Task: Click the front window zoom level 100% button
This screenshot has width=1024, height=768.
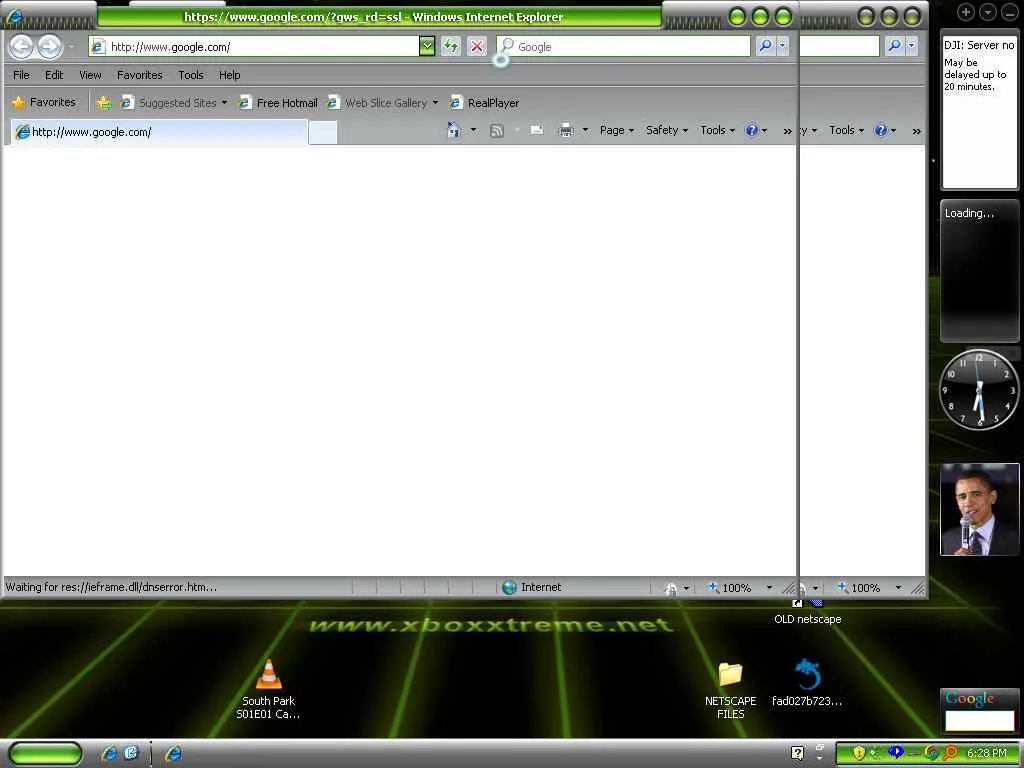Action: pos(729,588)
